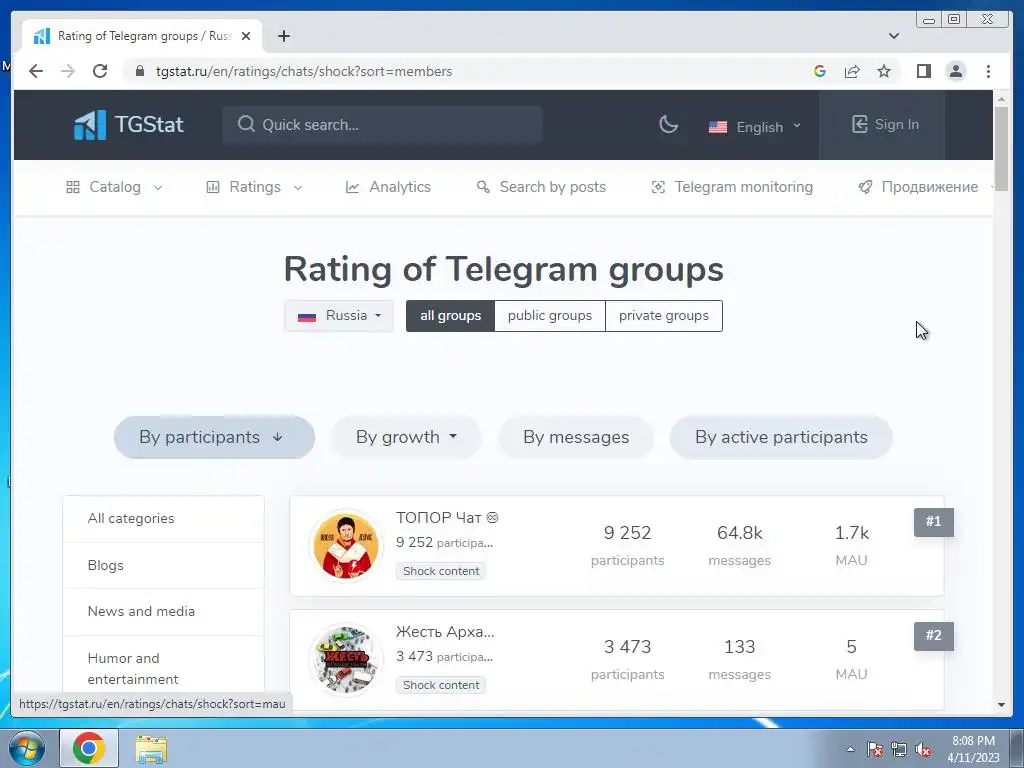Click 133 messages value
The height and width of the screenshot is (768, 1024).
pos(739,647)
